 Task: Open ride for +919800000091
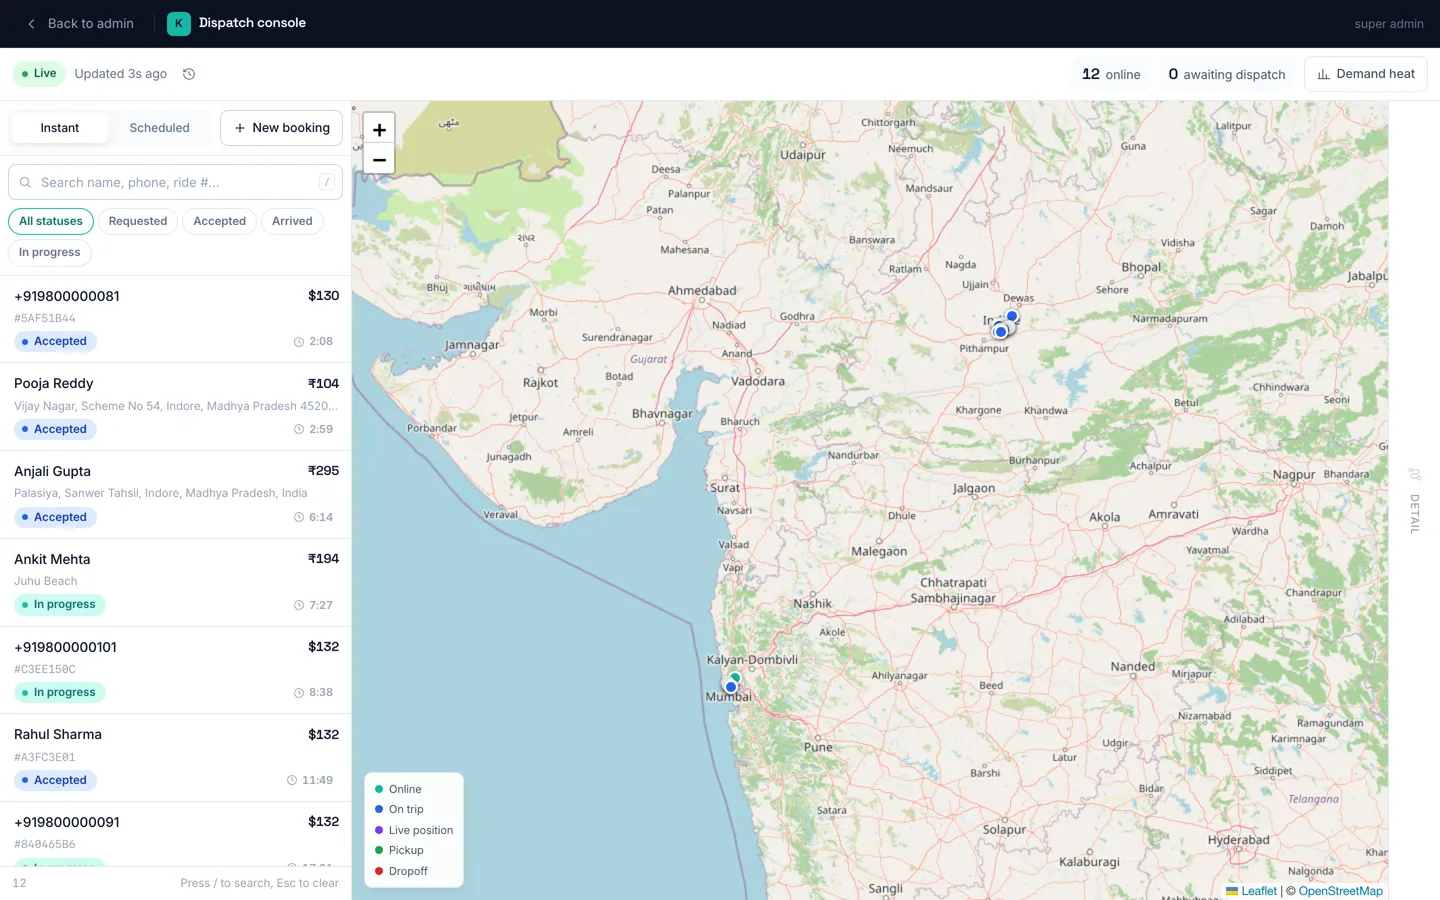tap(175, 834)
